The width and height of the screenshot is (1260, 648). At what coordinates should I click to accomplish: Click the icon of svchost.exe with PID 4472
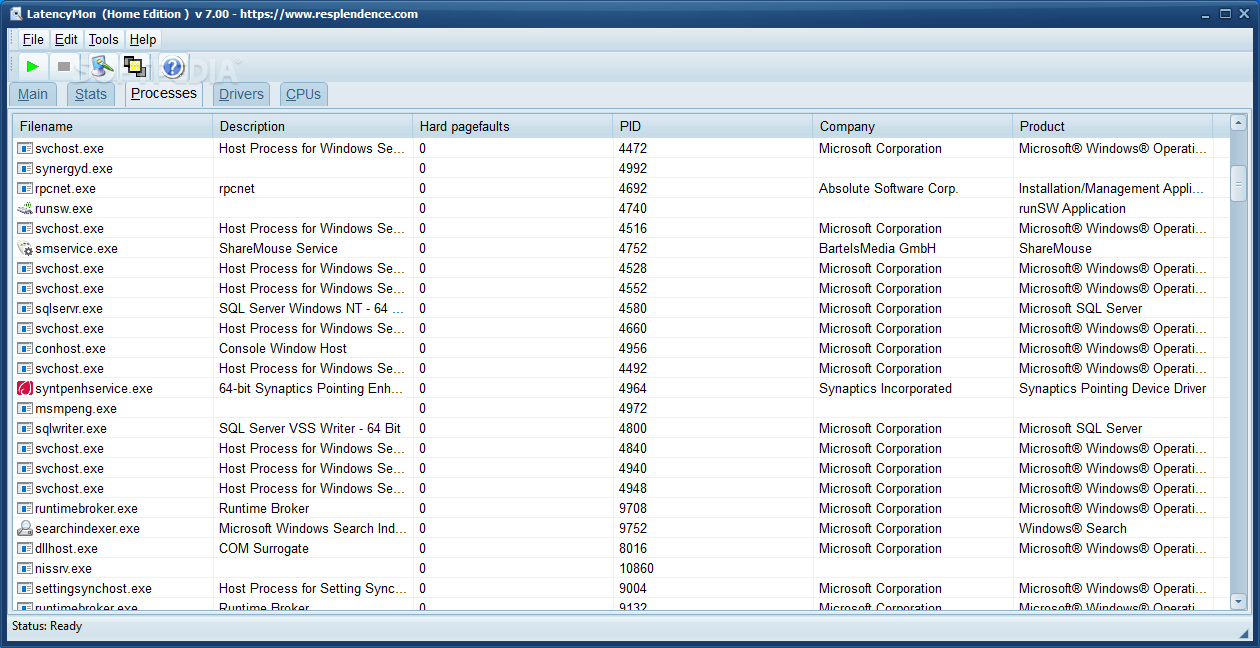(x=25, y=148)
